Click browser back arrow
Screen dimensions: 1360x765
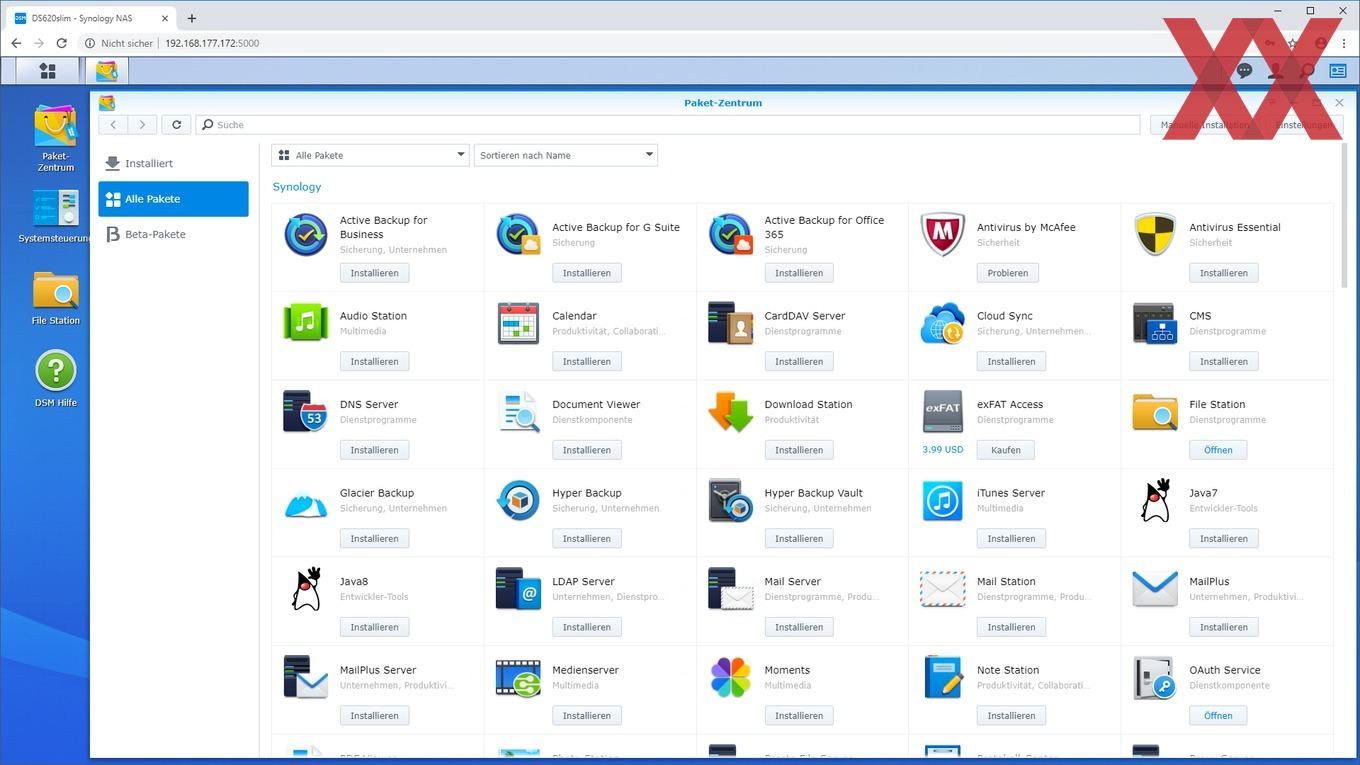pos(16,43)
